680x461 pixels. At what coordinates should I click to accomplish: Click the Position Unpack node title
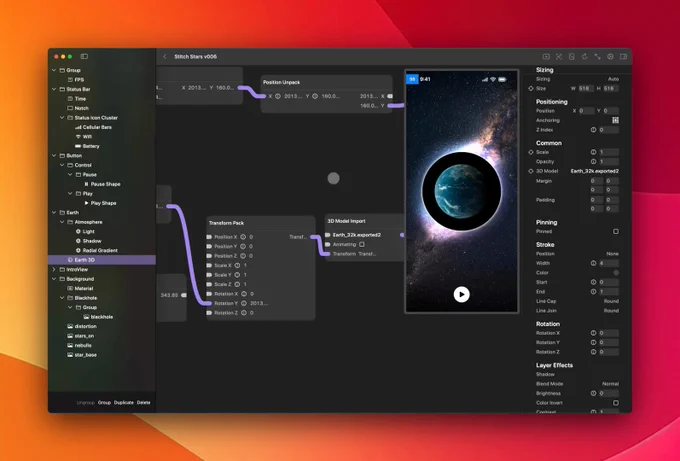281,82
